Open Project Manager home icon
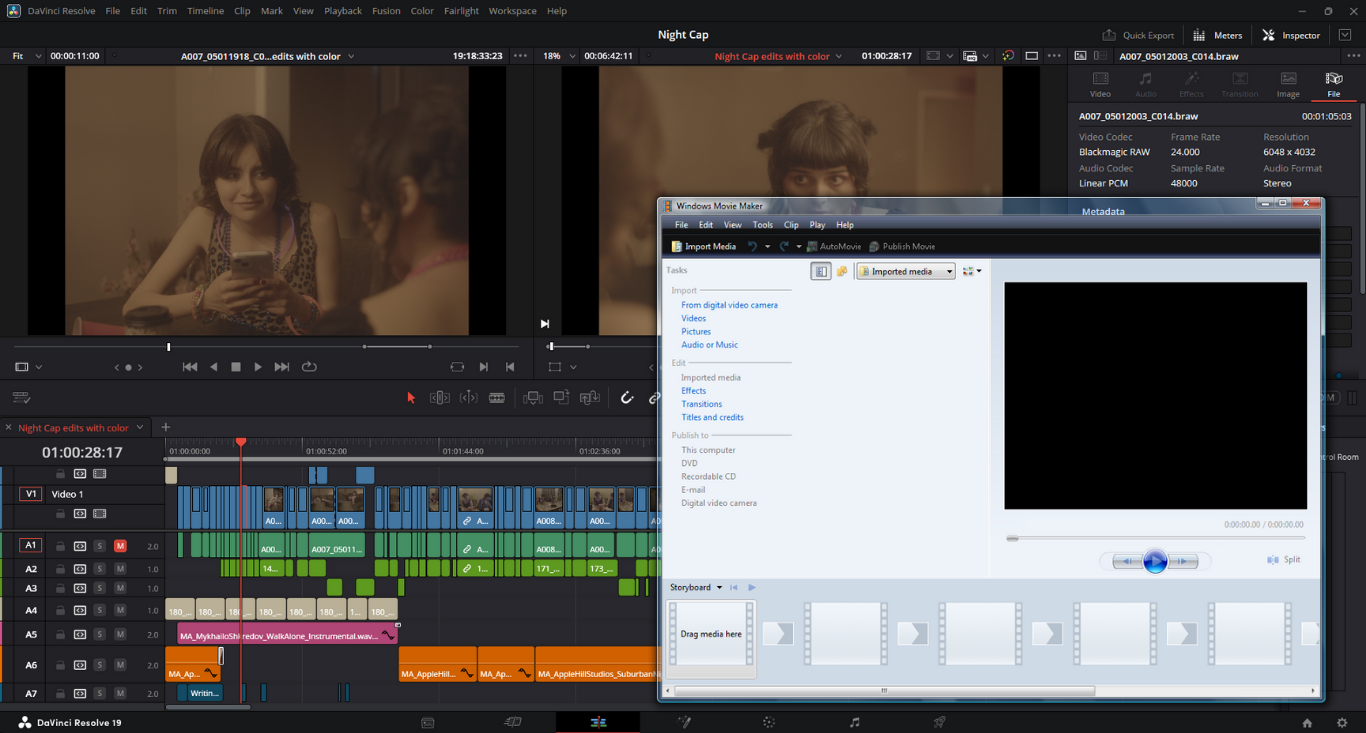The image size is (1366, 733). [x=1307, y=722]
